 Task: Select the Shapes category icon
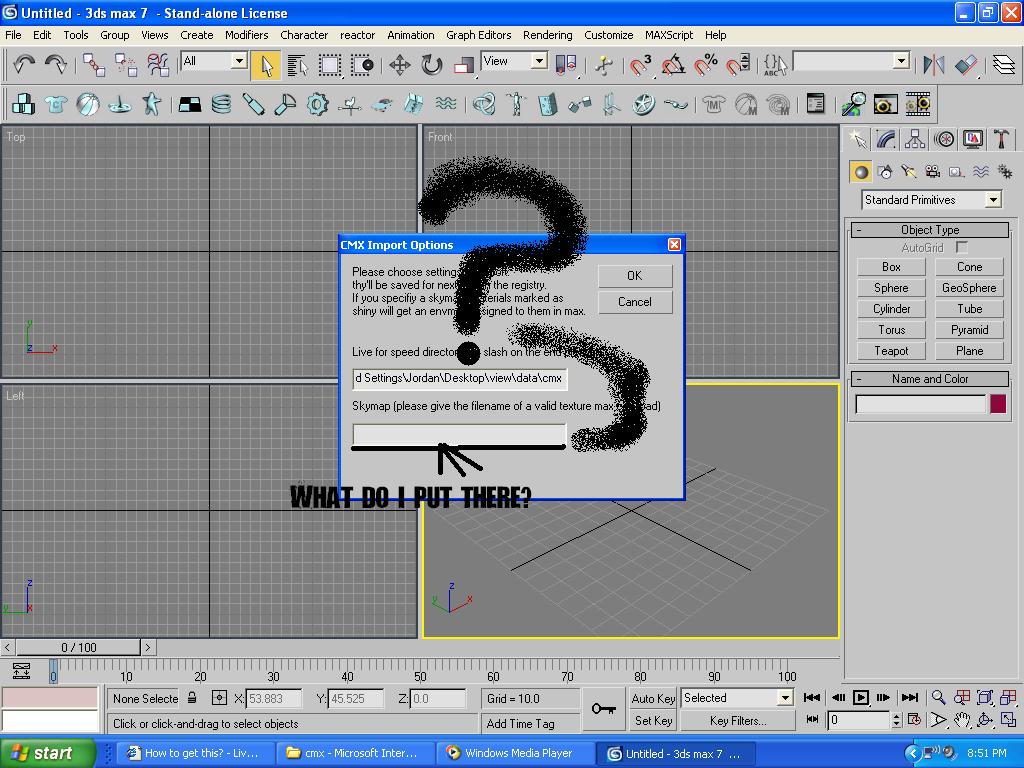pyautogui.click(x=886, y=172)
